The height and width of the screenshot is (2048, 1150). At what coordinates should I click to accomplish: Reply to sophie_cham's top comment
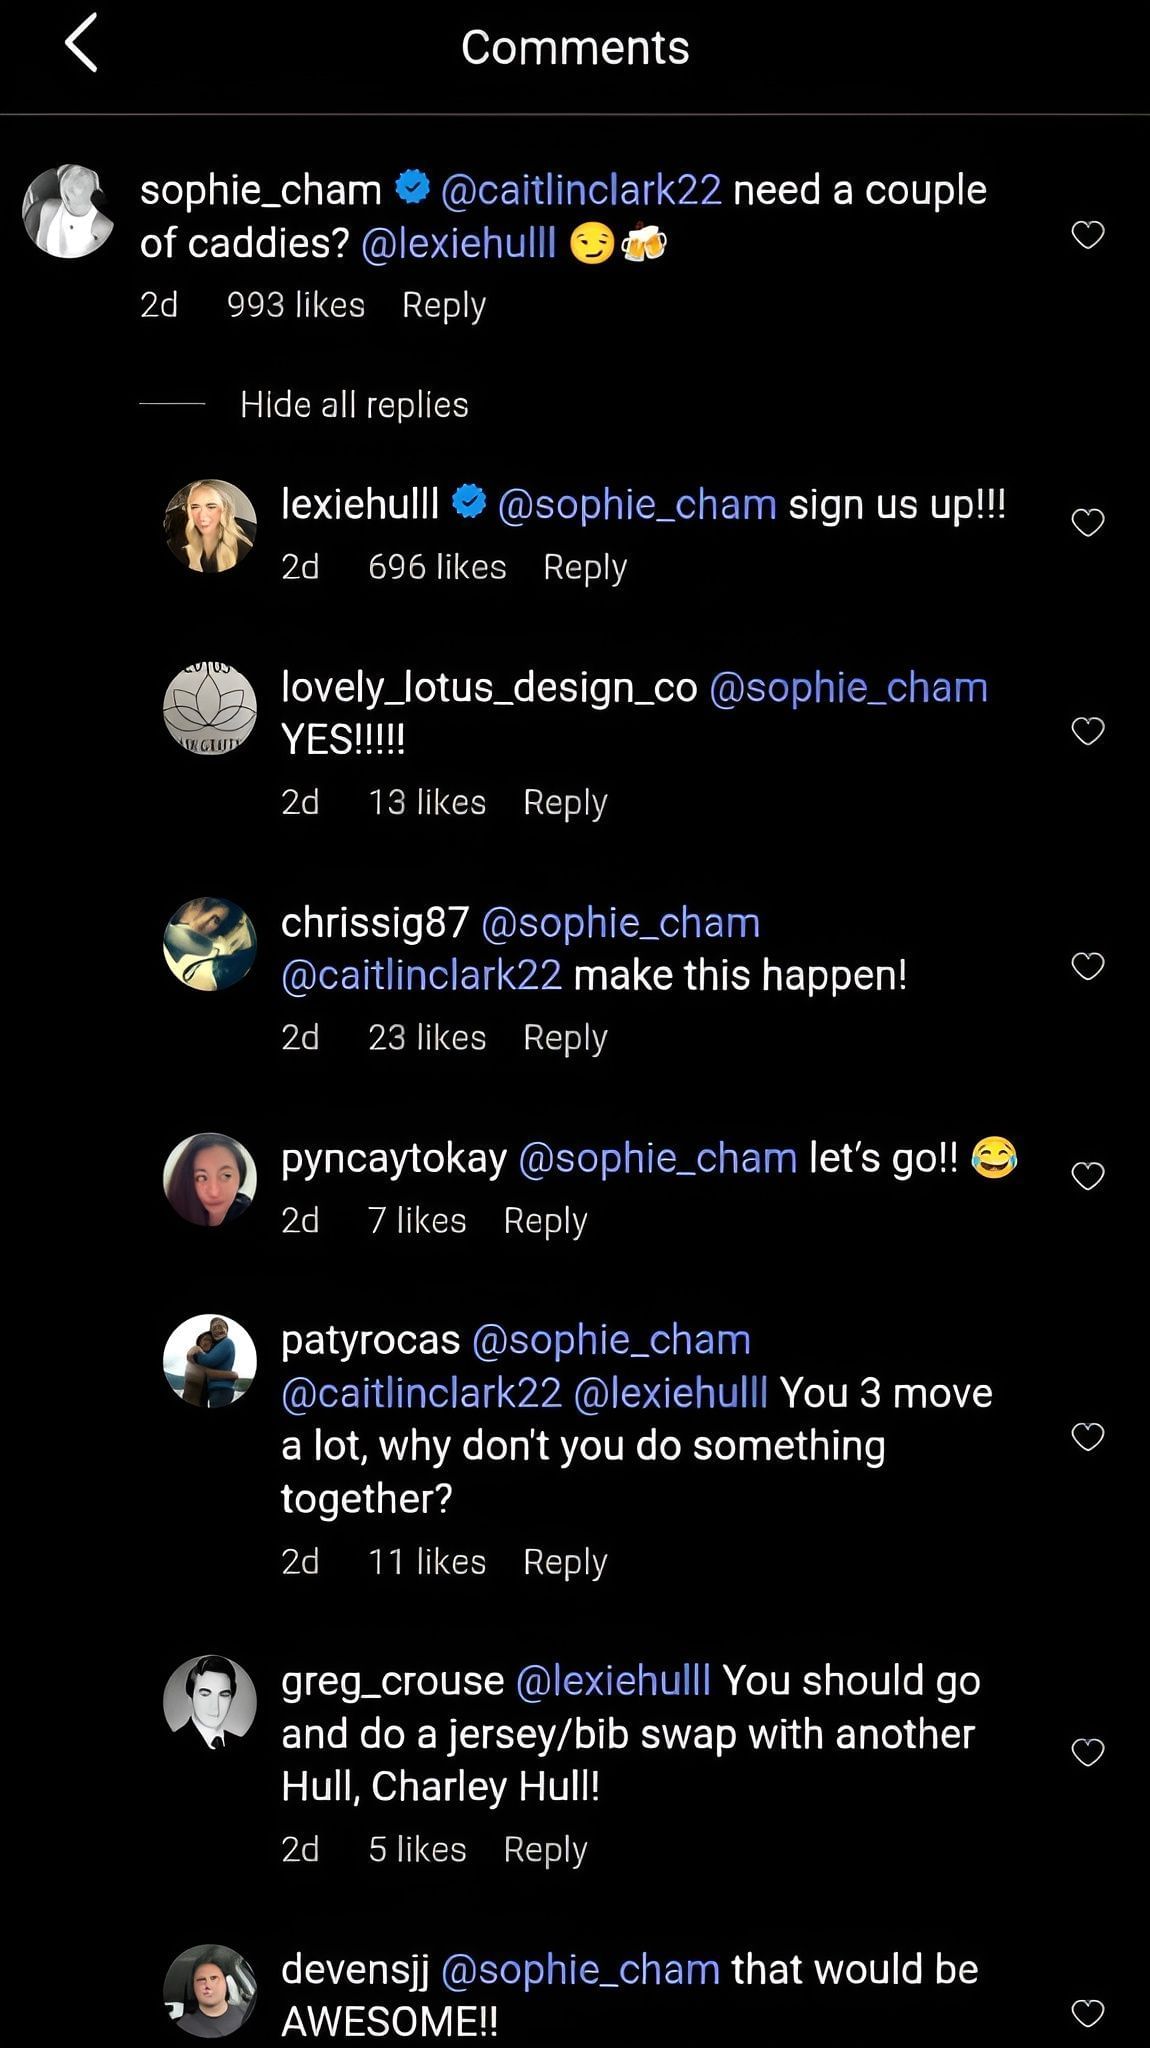click(443, 305)
